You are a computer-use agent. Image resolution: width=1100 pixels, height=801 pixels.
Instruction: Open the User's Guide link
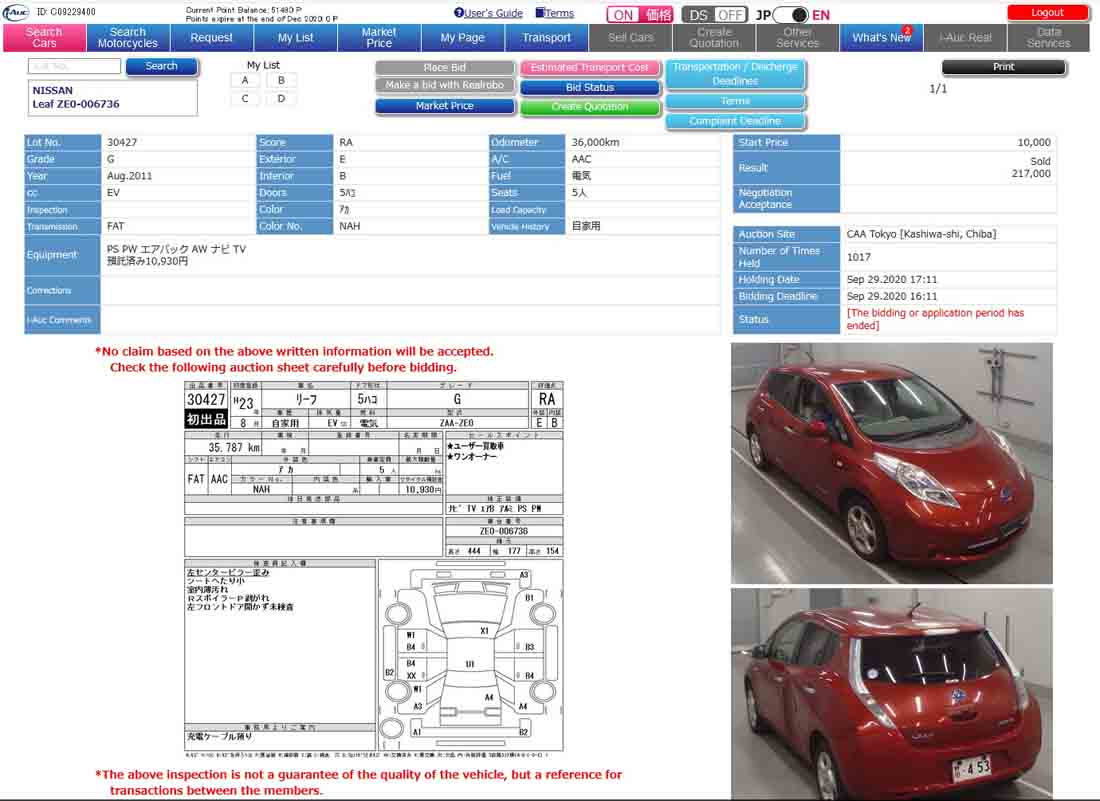point(488,13)
